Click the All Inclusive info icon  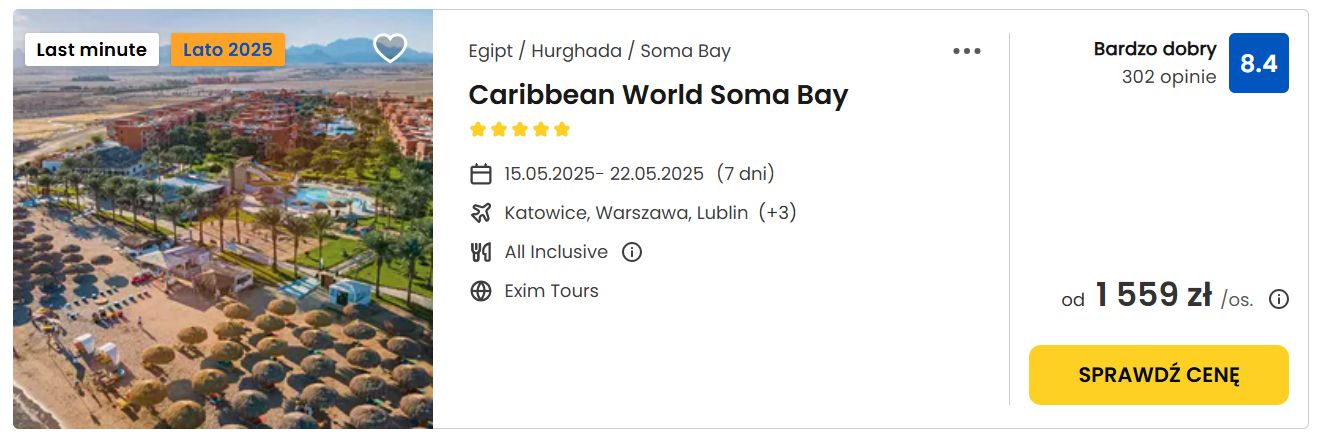point(631,252)
